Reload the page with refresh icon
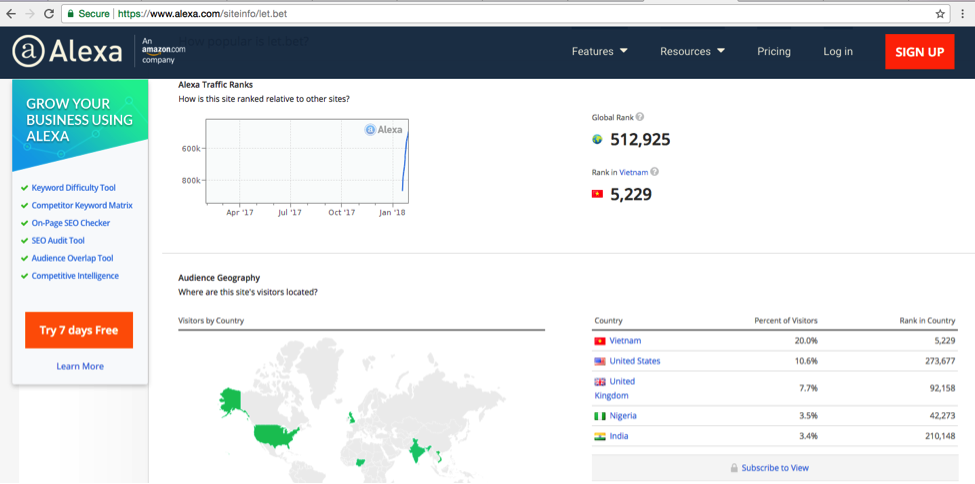This screenshot has width=975, height=484. tap(49, 13)
